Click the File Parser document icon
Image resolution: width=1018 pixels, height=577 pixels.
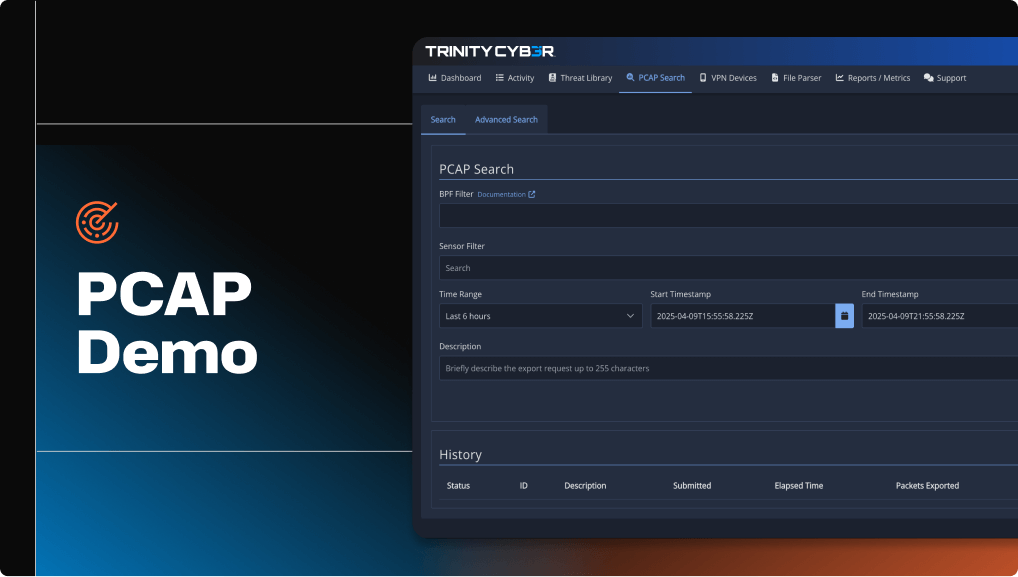tap(775, 78)
